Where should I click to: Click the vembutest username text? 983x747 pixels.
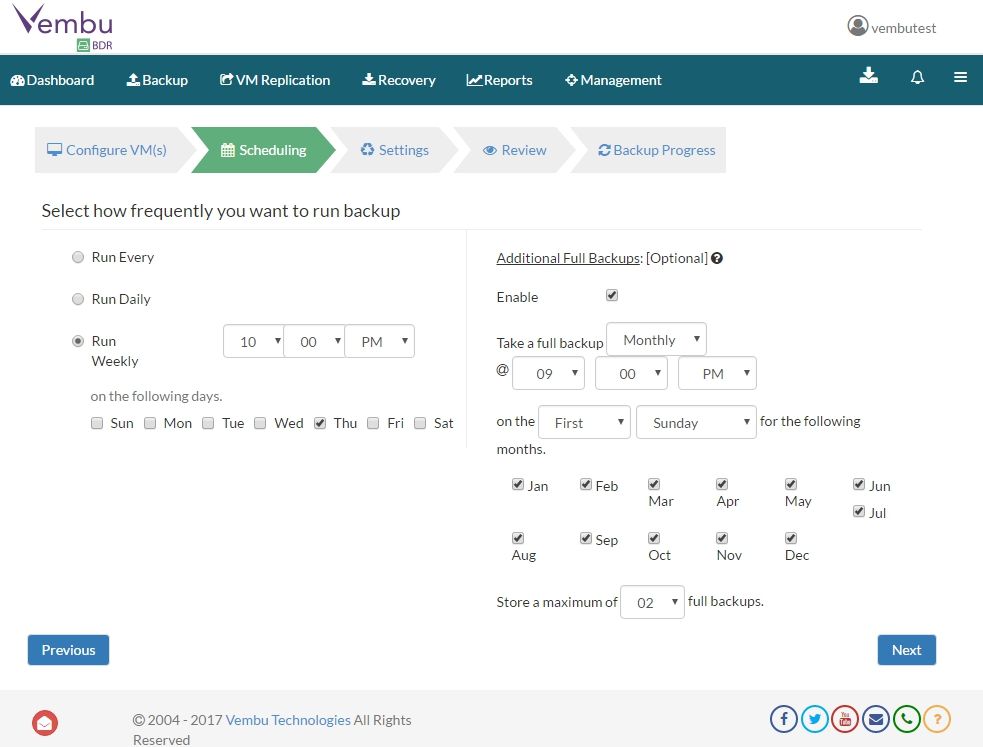903,28
